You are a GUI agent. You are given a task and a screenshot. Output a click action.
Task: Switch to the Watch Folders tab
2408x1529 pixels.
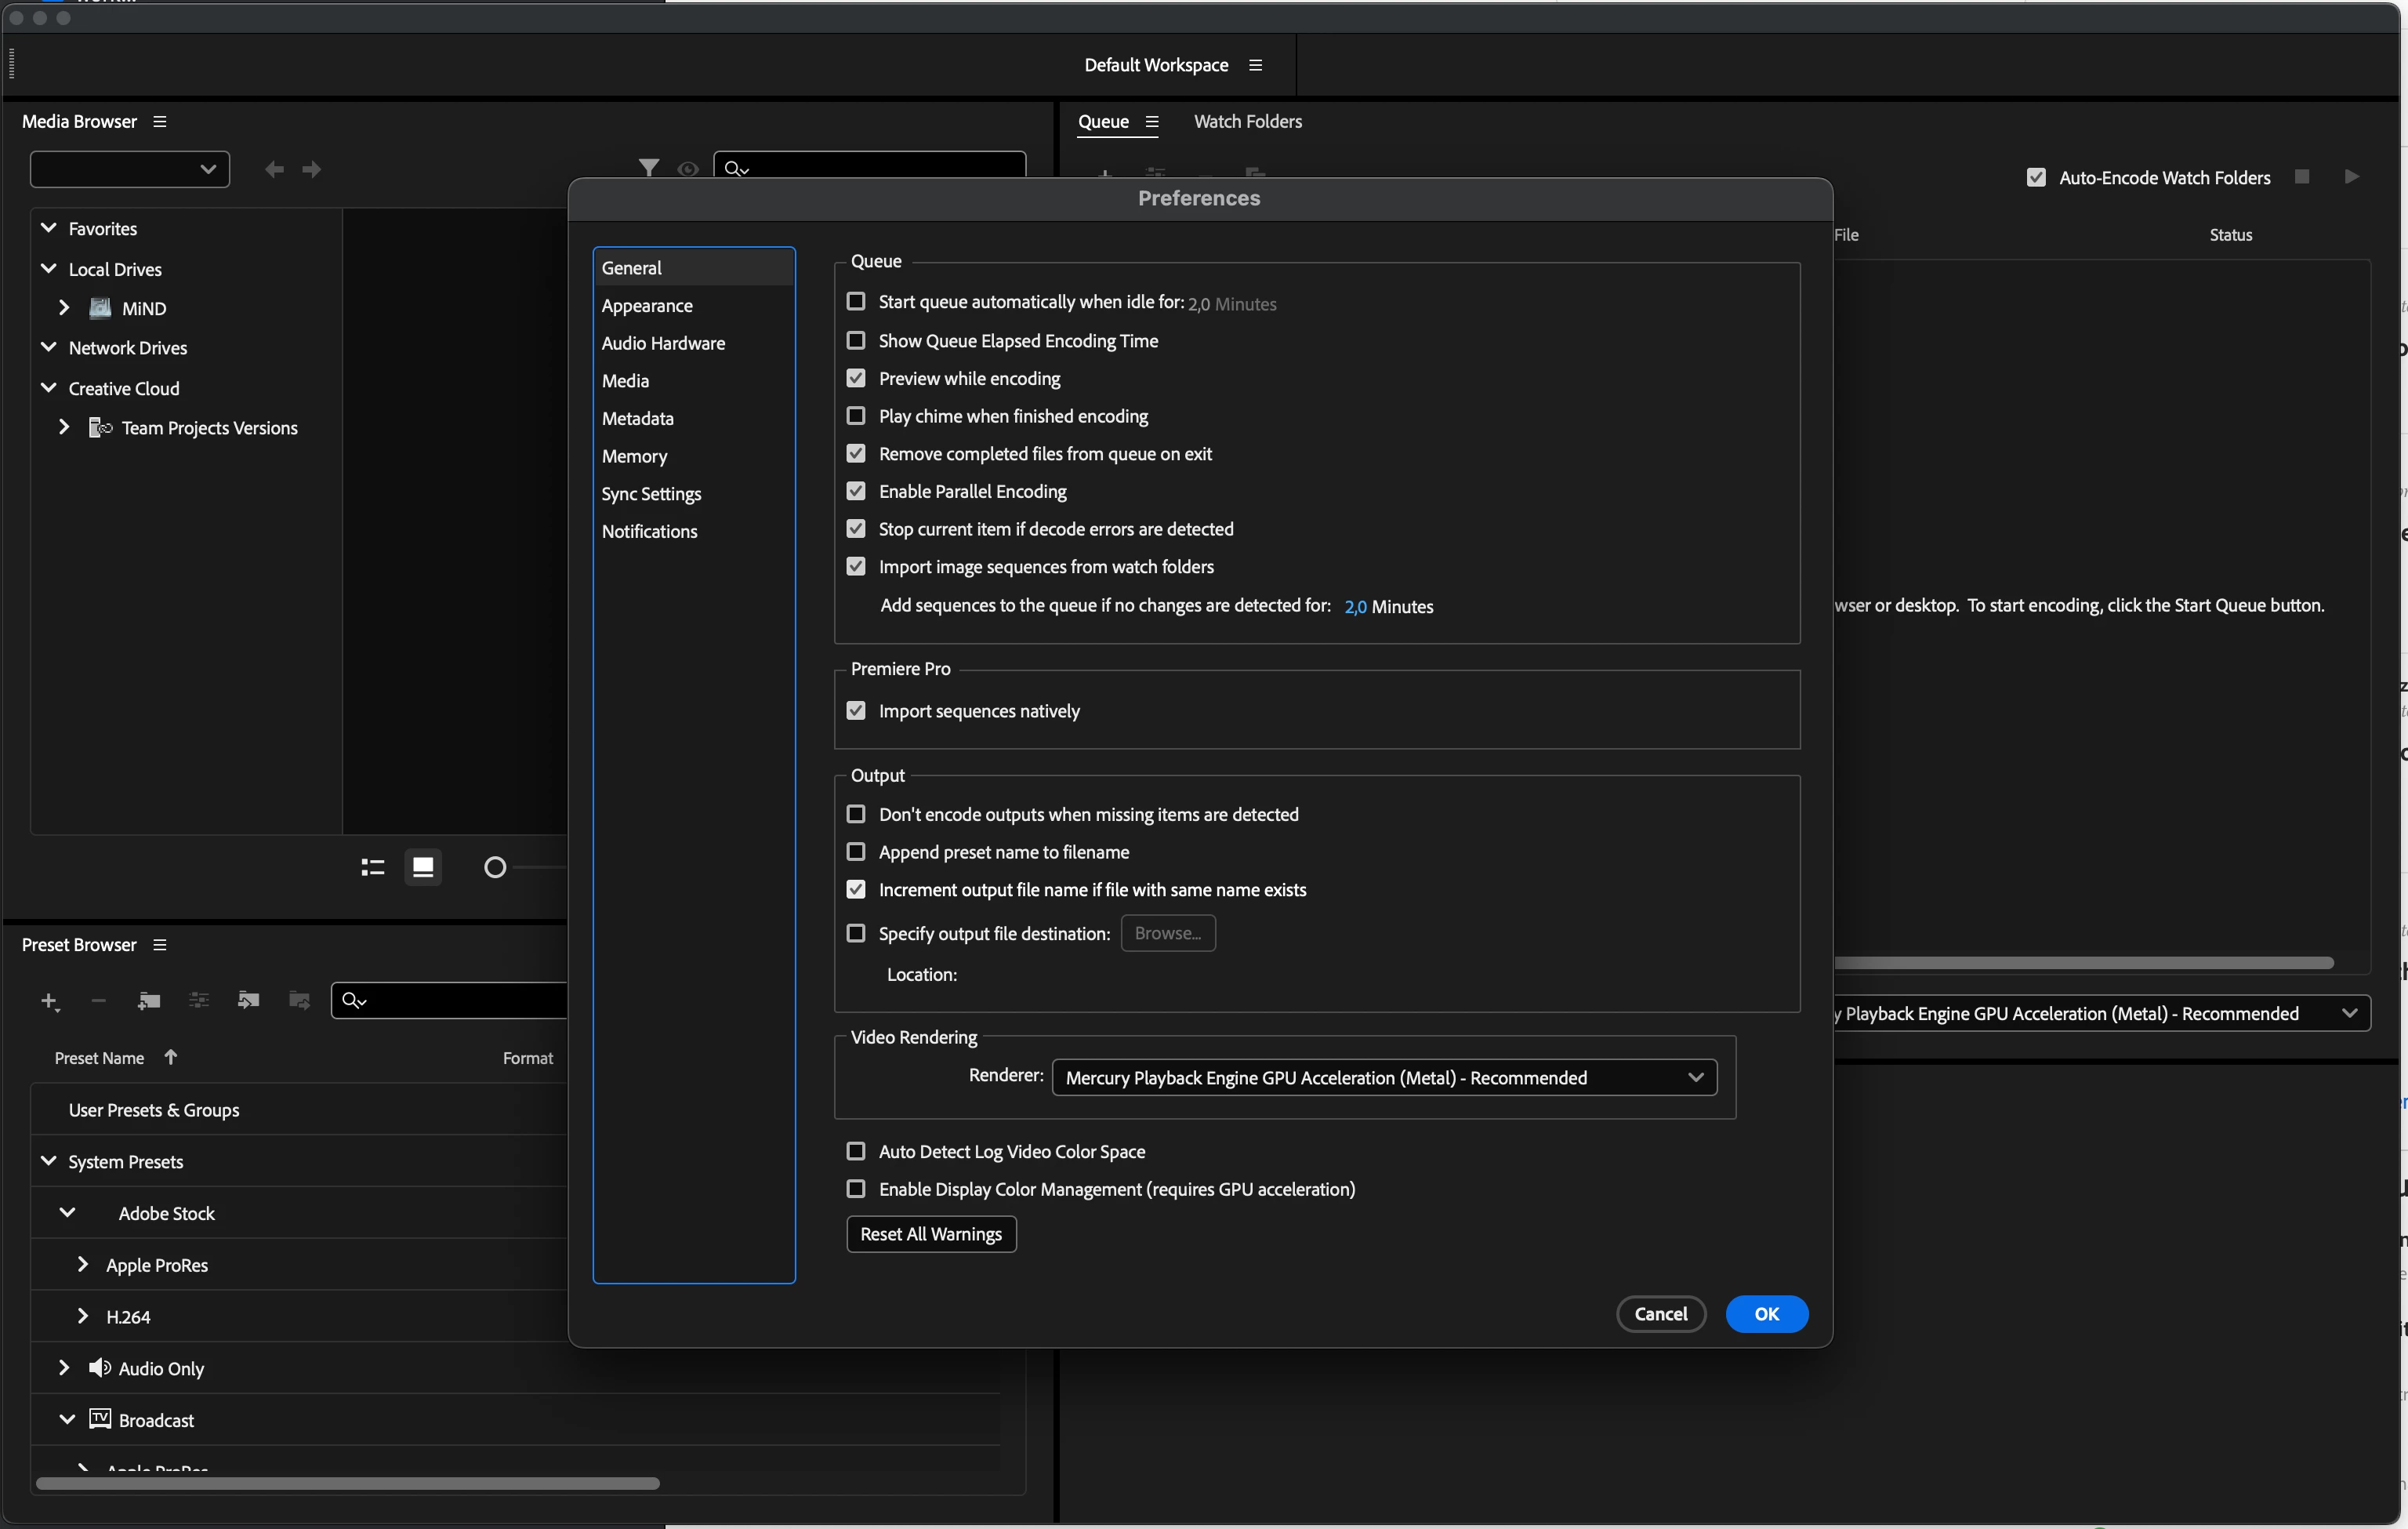(x=1247, y=122)
